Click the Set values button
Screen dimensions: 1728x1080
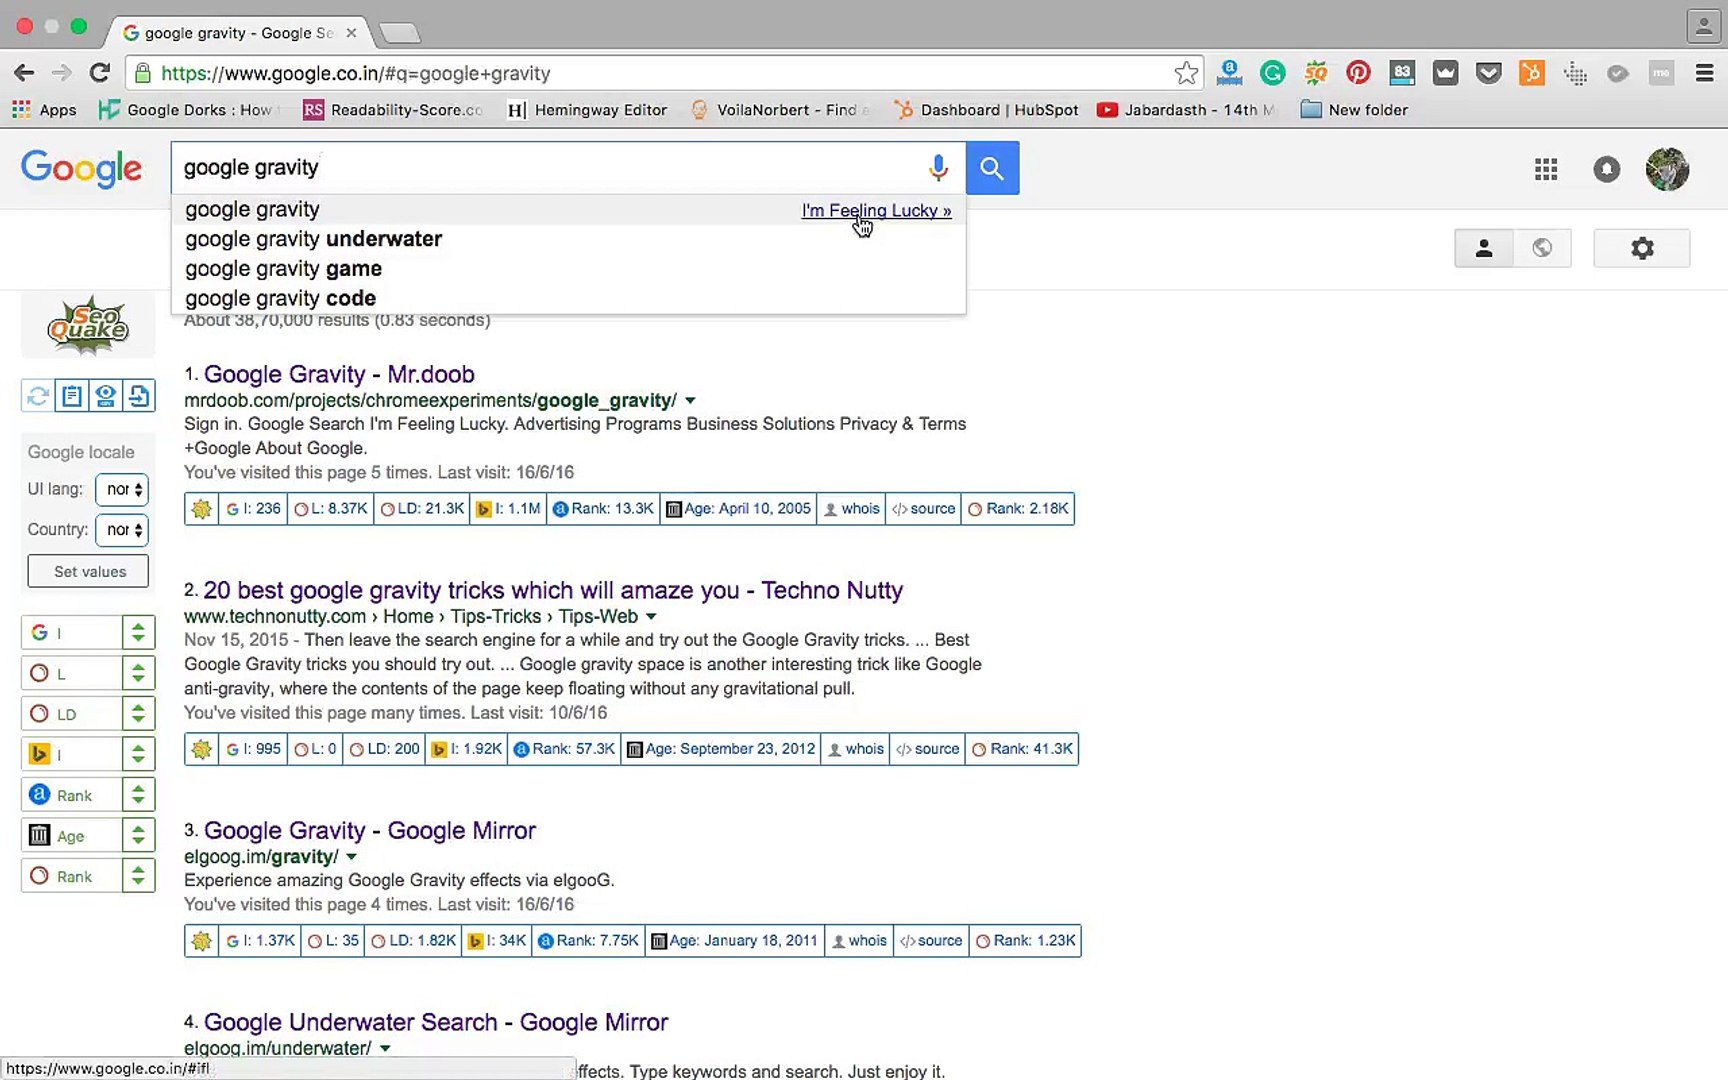point(88,572)
